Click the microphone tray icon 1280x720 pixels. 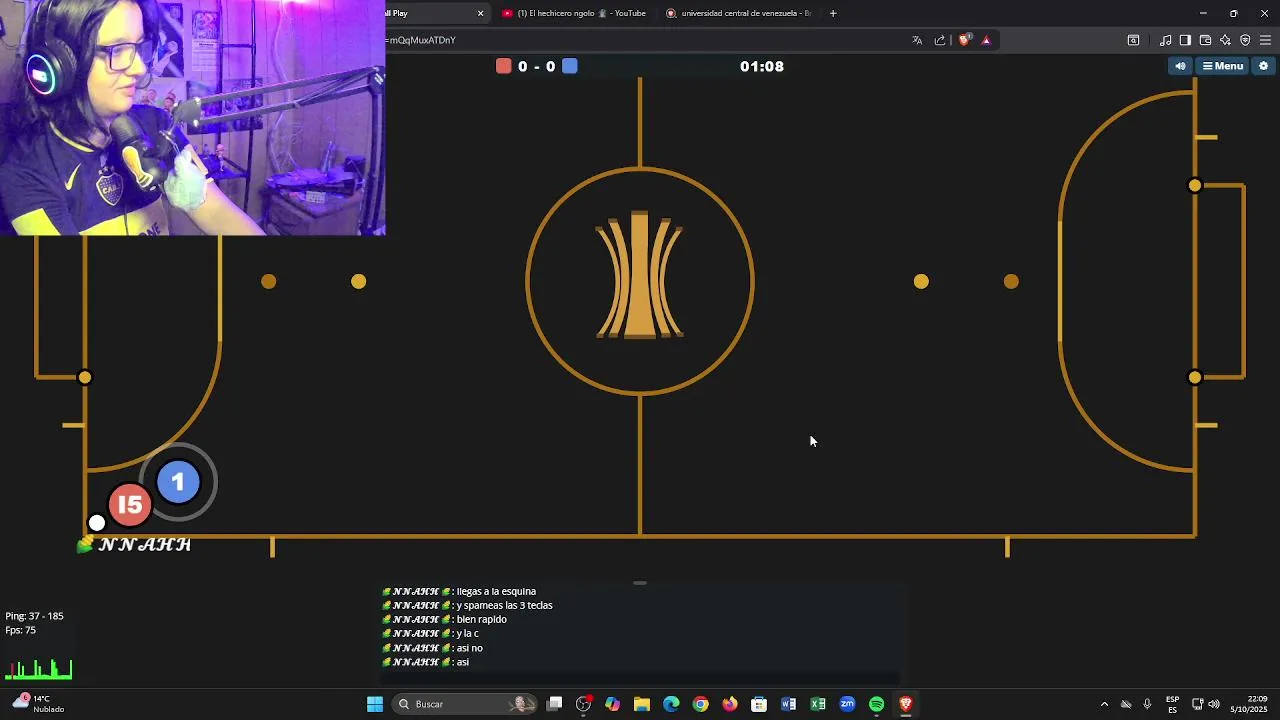point(1147,704)
